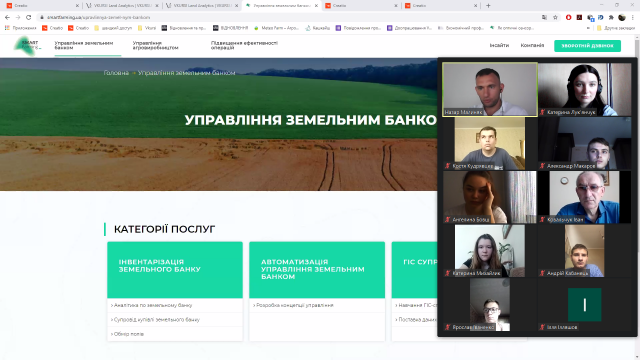Expand the 'швидкий доступ' bookmark folder
Image resolution: width=640 pixels, height=360 pixels.
coord(113,28)
